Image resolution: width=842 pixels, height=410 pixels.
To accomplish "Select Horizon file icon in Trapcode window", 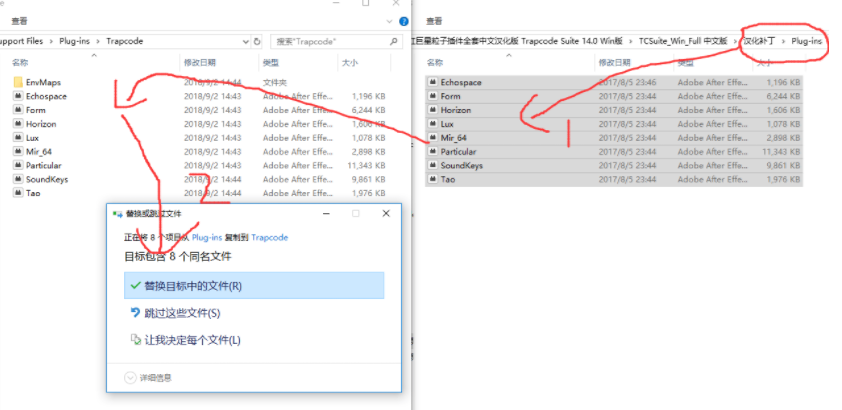I will (18, 124).
